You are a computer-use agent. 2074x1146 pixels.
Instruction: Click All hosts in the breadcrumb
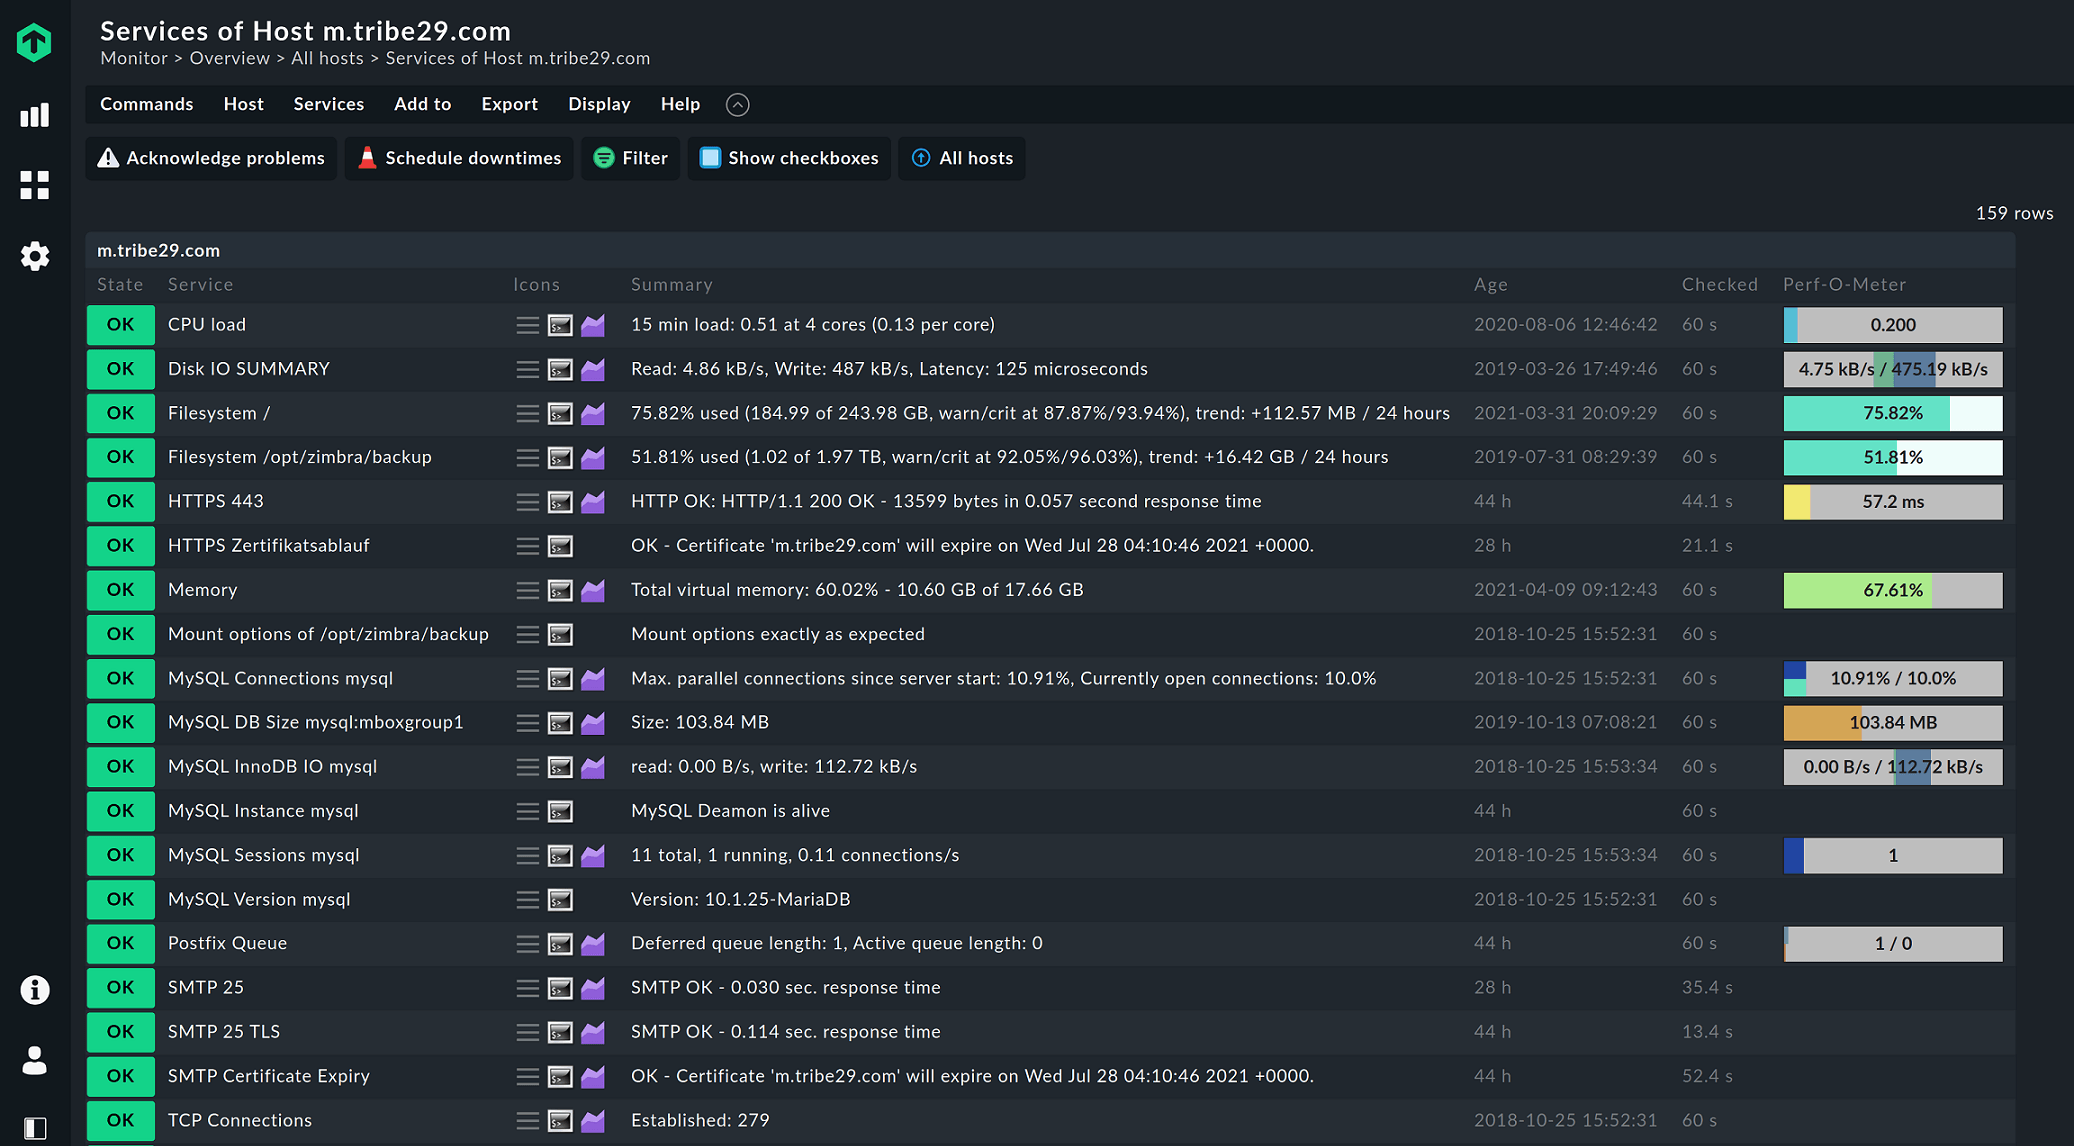(327, 58)
